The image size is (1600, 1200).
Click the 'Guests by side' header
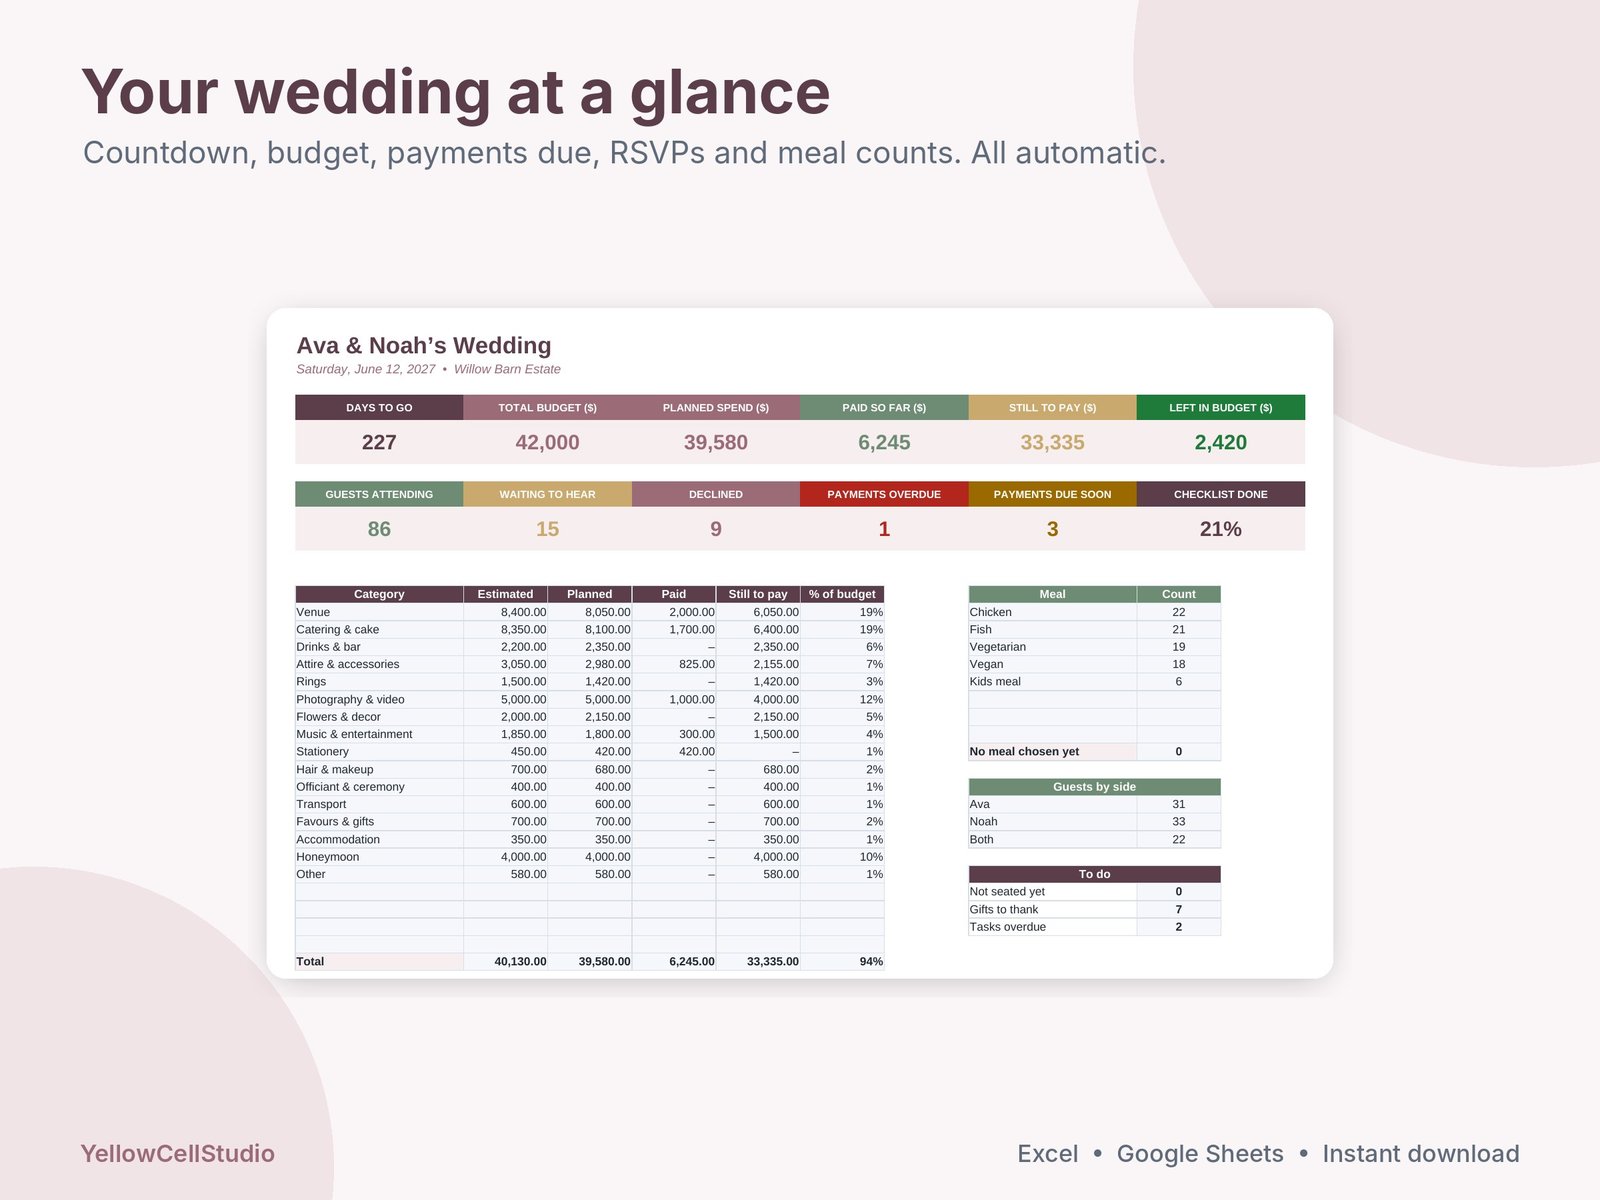[1094, 787]
